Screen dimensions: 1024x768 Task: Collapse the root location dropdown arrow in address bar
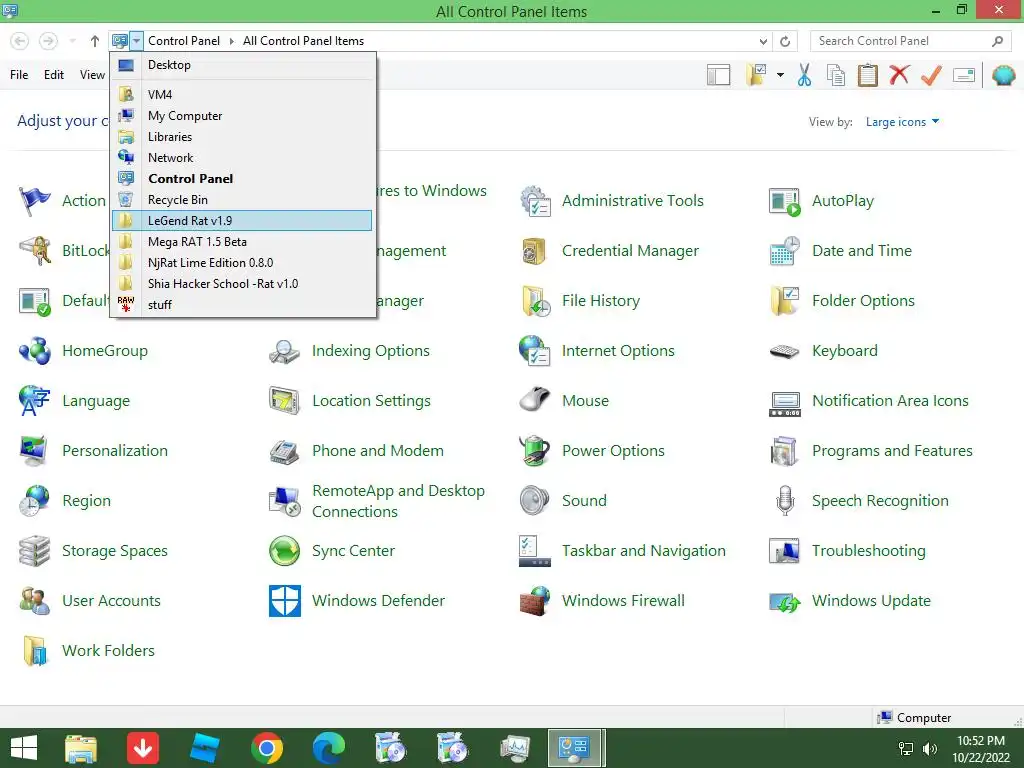click(136, 41)
